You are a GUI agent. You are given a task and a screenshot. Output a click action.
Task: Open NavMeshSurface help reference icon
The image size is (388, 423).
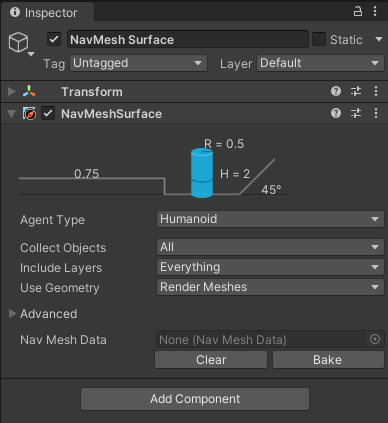click(x=336, y=113)
